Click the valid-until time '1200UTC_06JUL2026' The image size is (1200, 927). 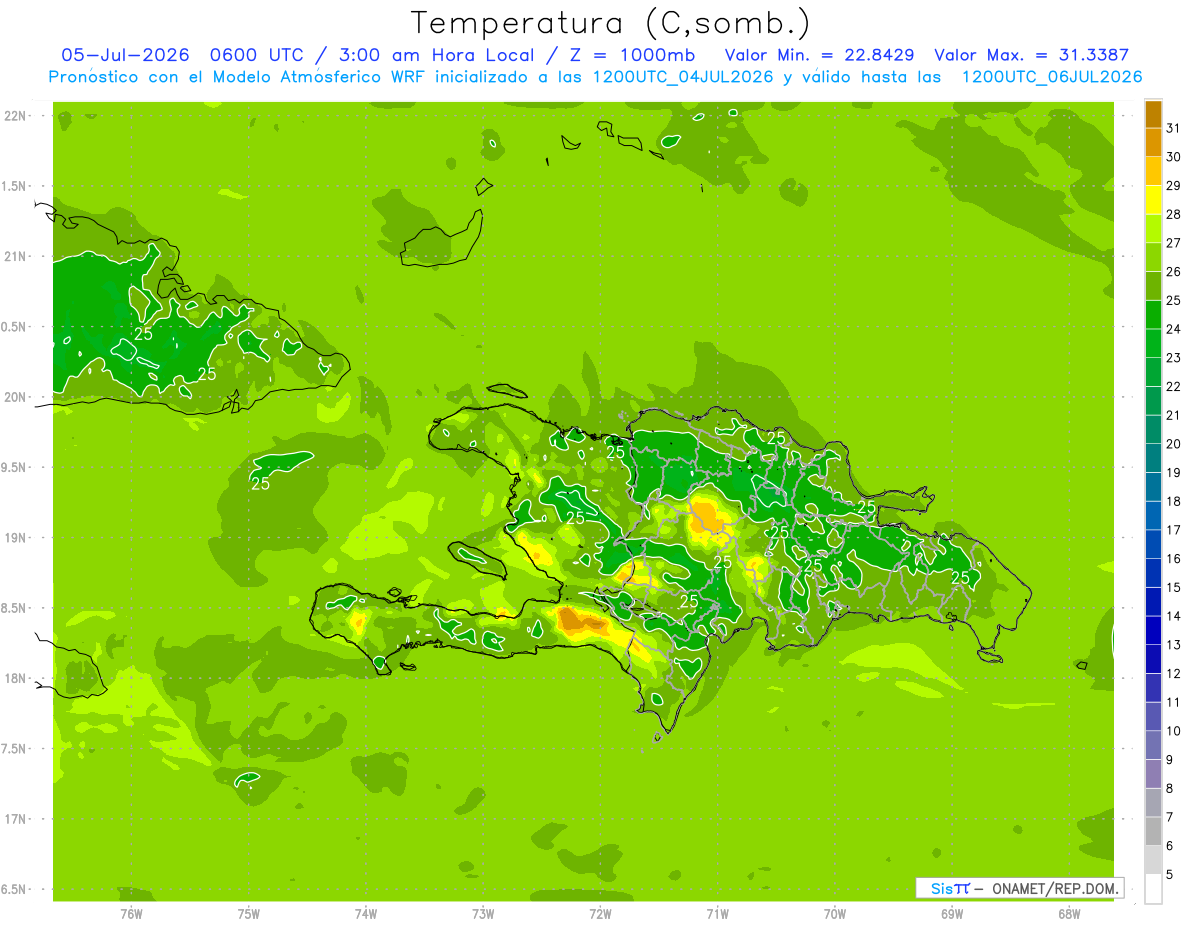tap(1051, 77)
